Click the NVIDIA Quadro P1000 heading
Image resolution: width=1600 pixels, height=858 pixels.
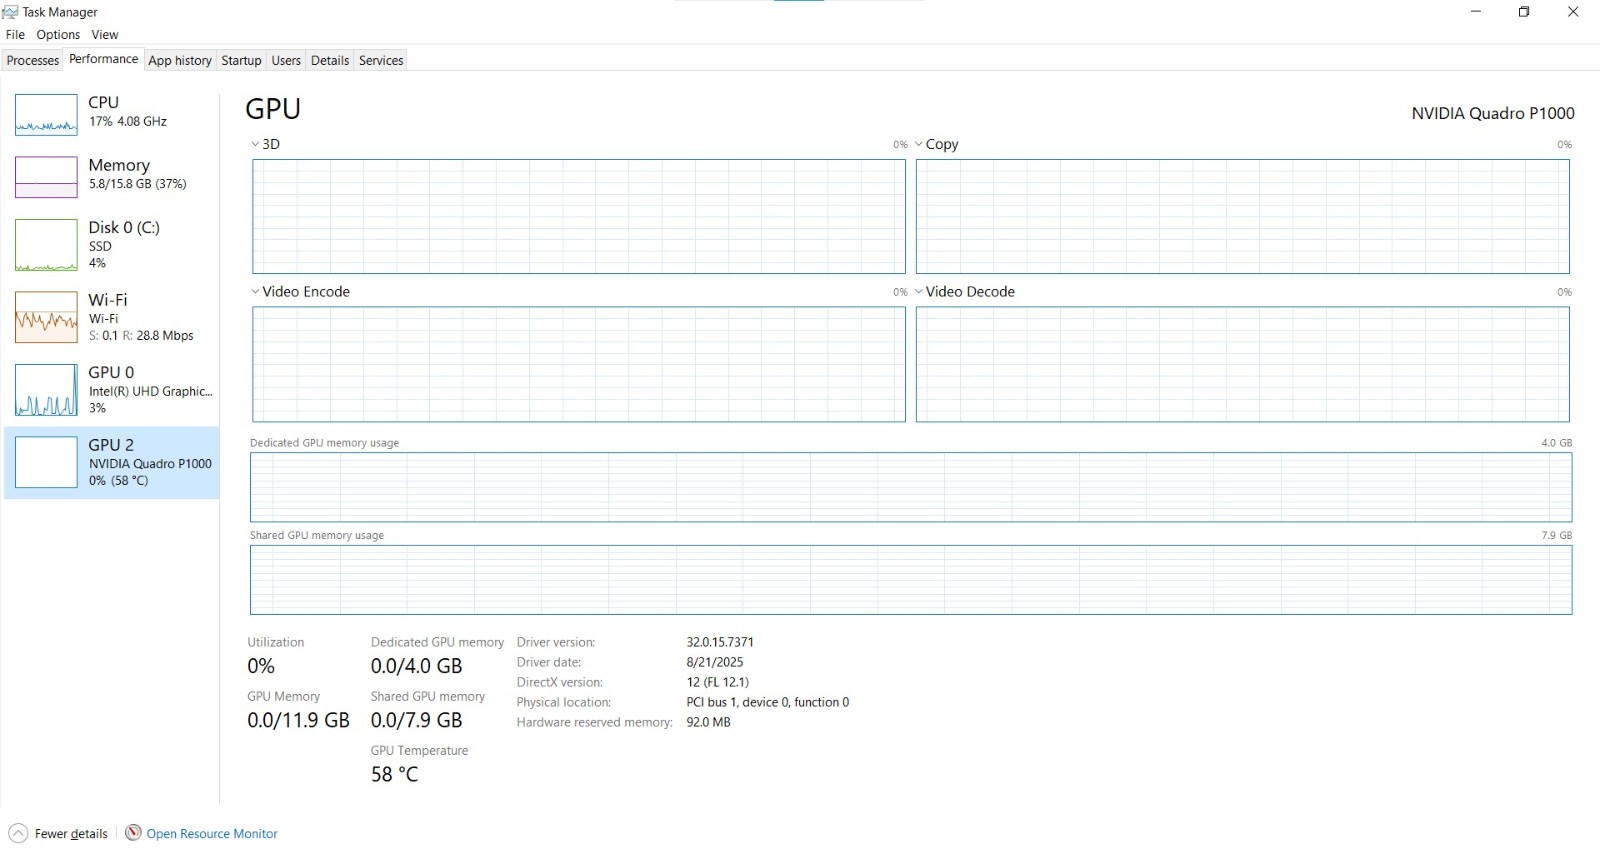1493,113
